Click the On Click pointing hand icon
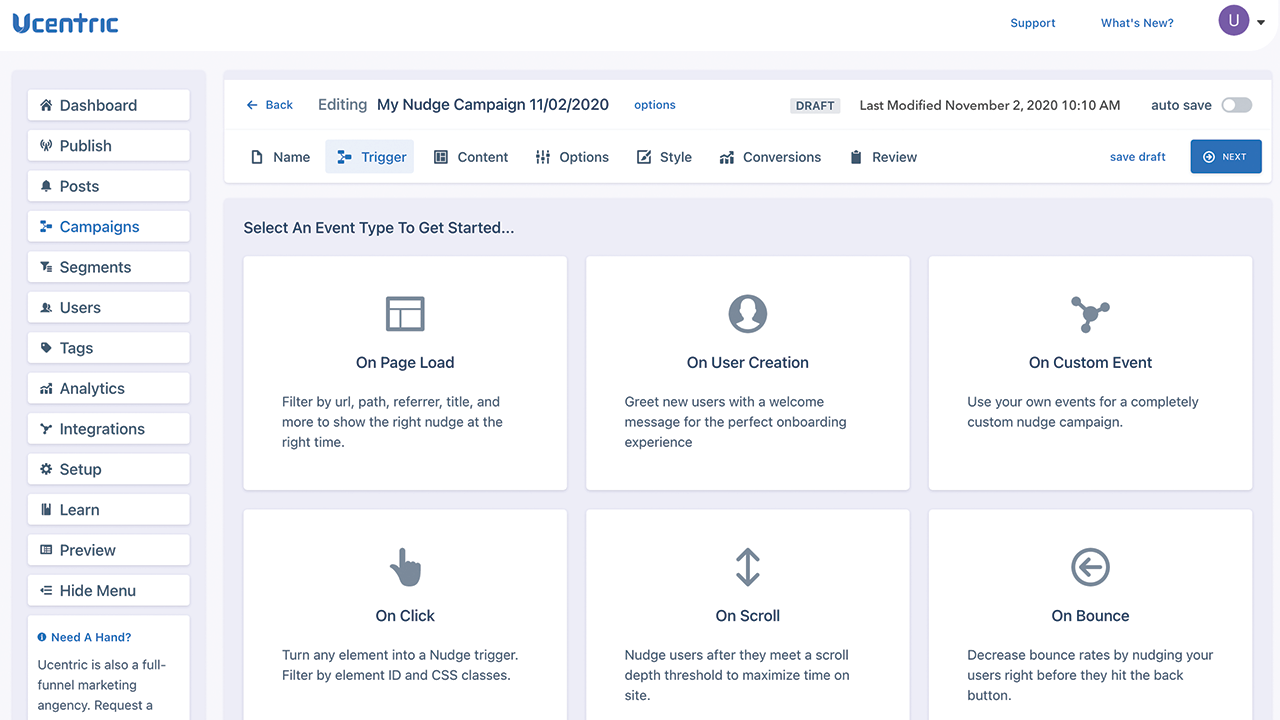The height and width of the screenshot is (720, 1280). pyautogui.click(x=405, y=567)
